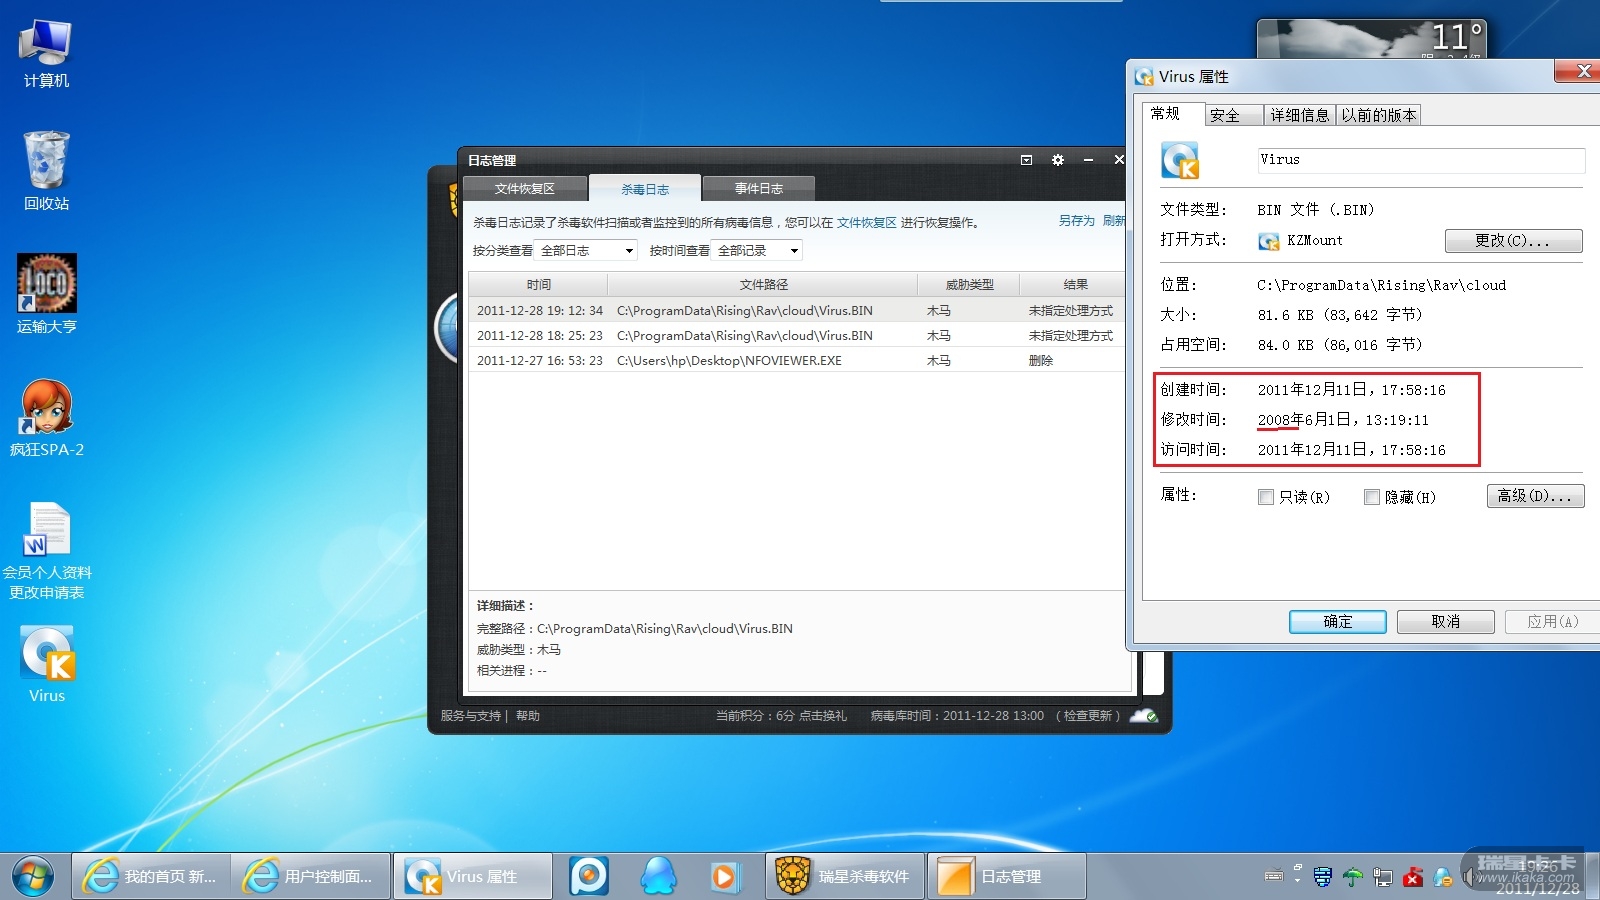Click the 修改时间 value 2008年6月1日

1343,420
